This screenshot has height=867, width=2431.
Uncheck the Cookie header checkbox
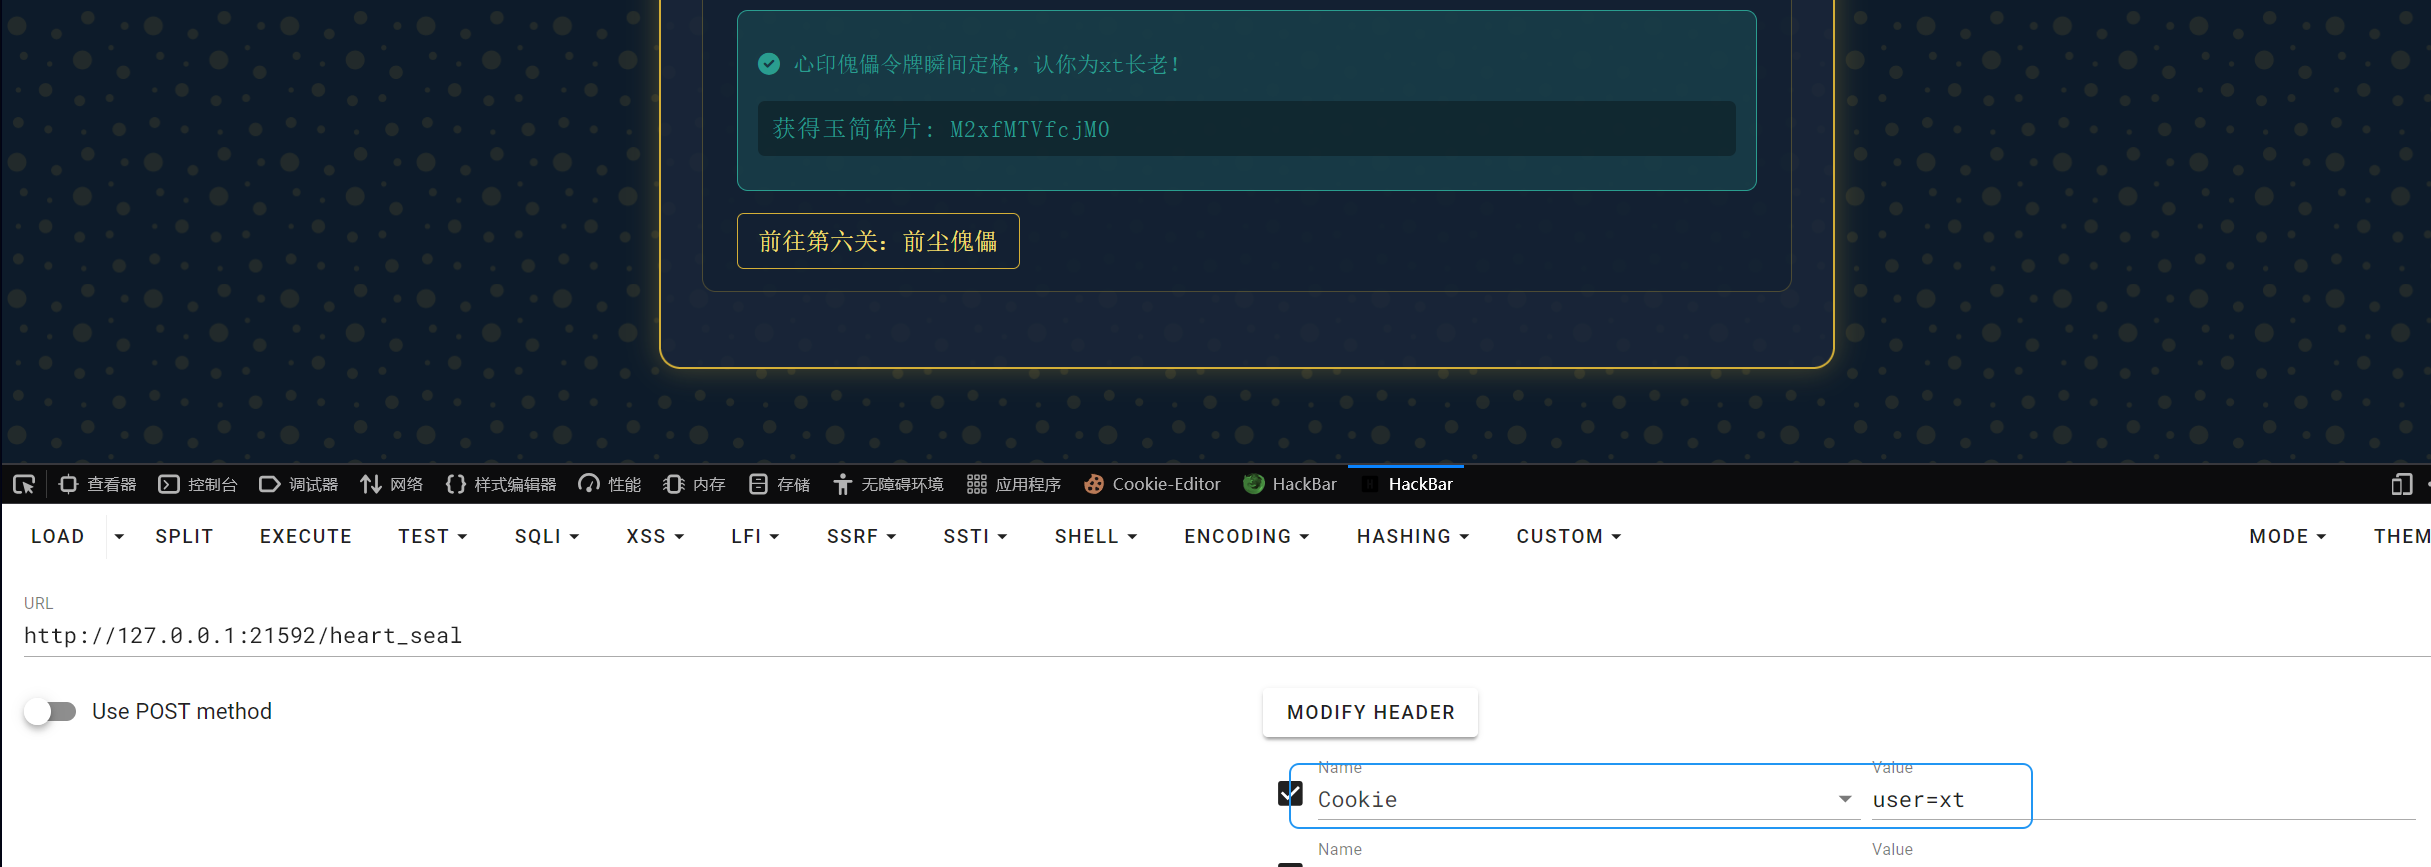pyautogui.click(x=1290, y=794)
